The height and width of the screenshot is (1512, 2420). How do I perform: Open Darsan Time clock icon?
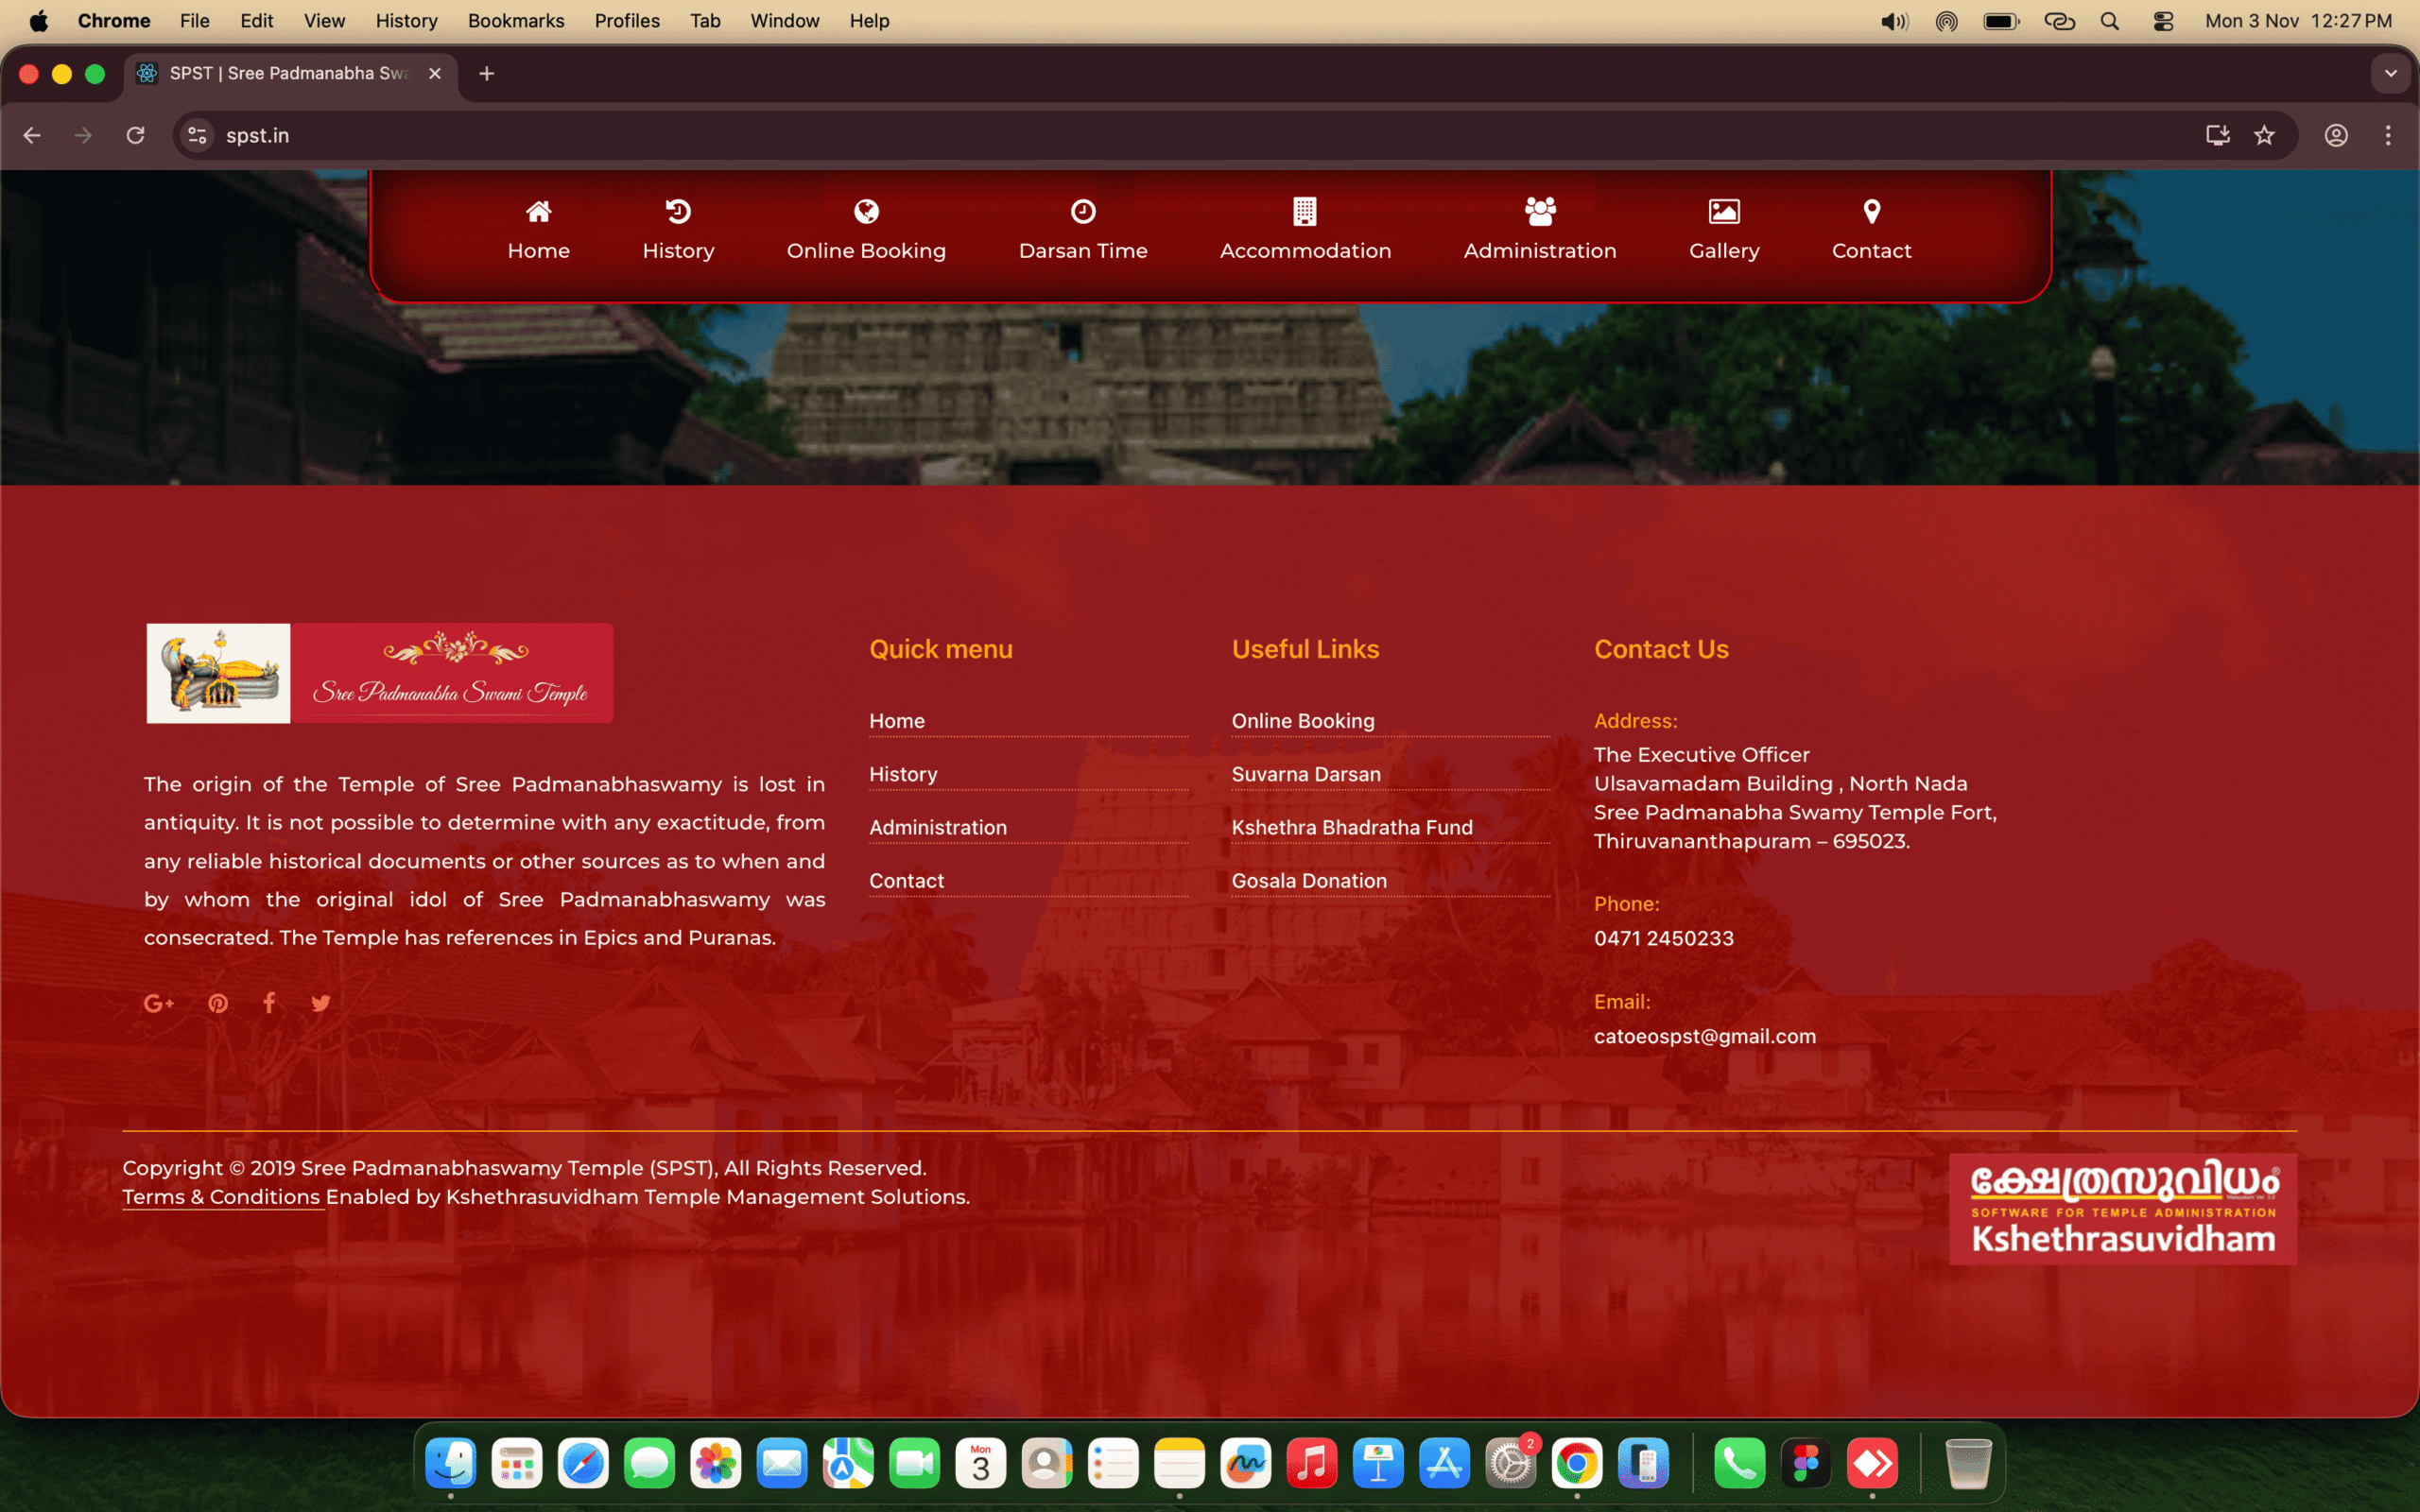click(x=1083, y=211)
